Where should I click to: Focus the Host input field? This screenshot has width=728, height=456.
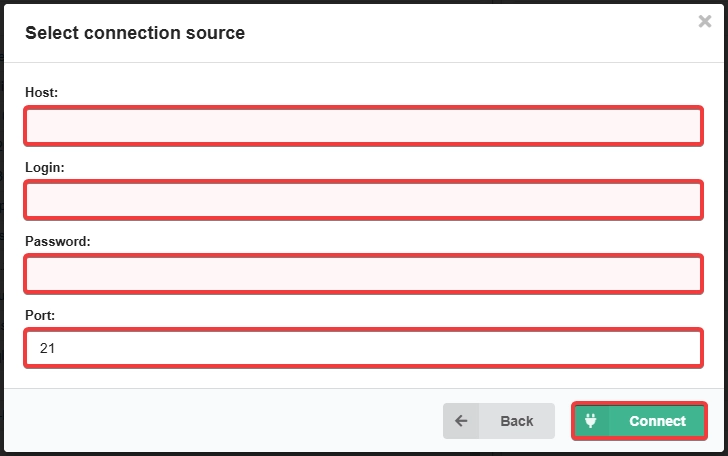(x=364, y=126)
